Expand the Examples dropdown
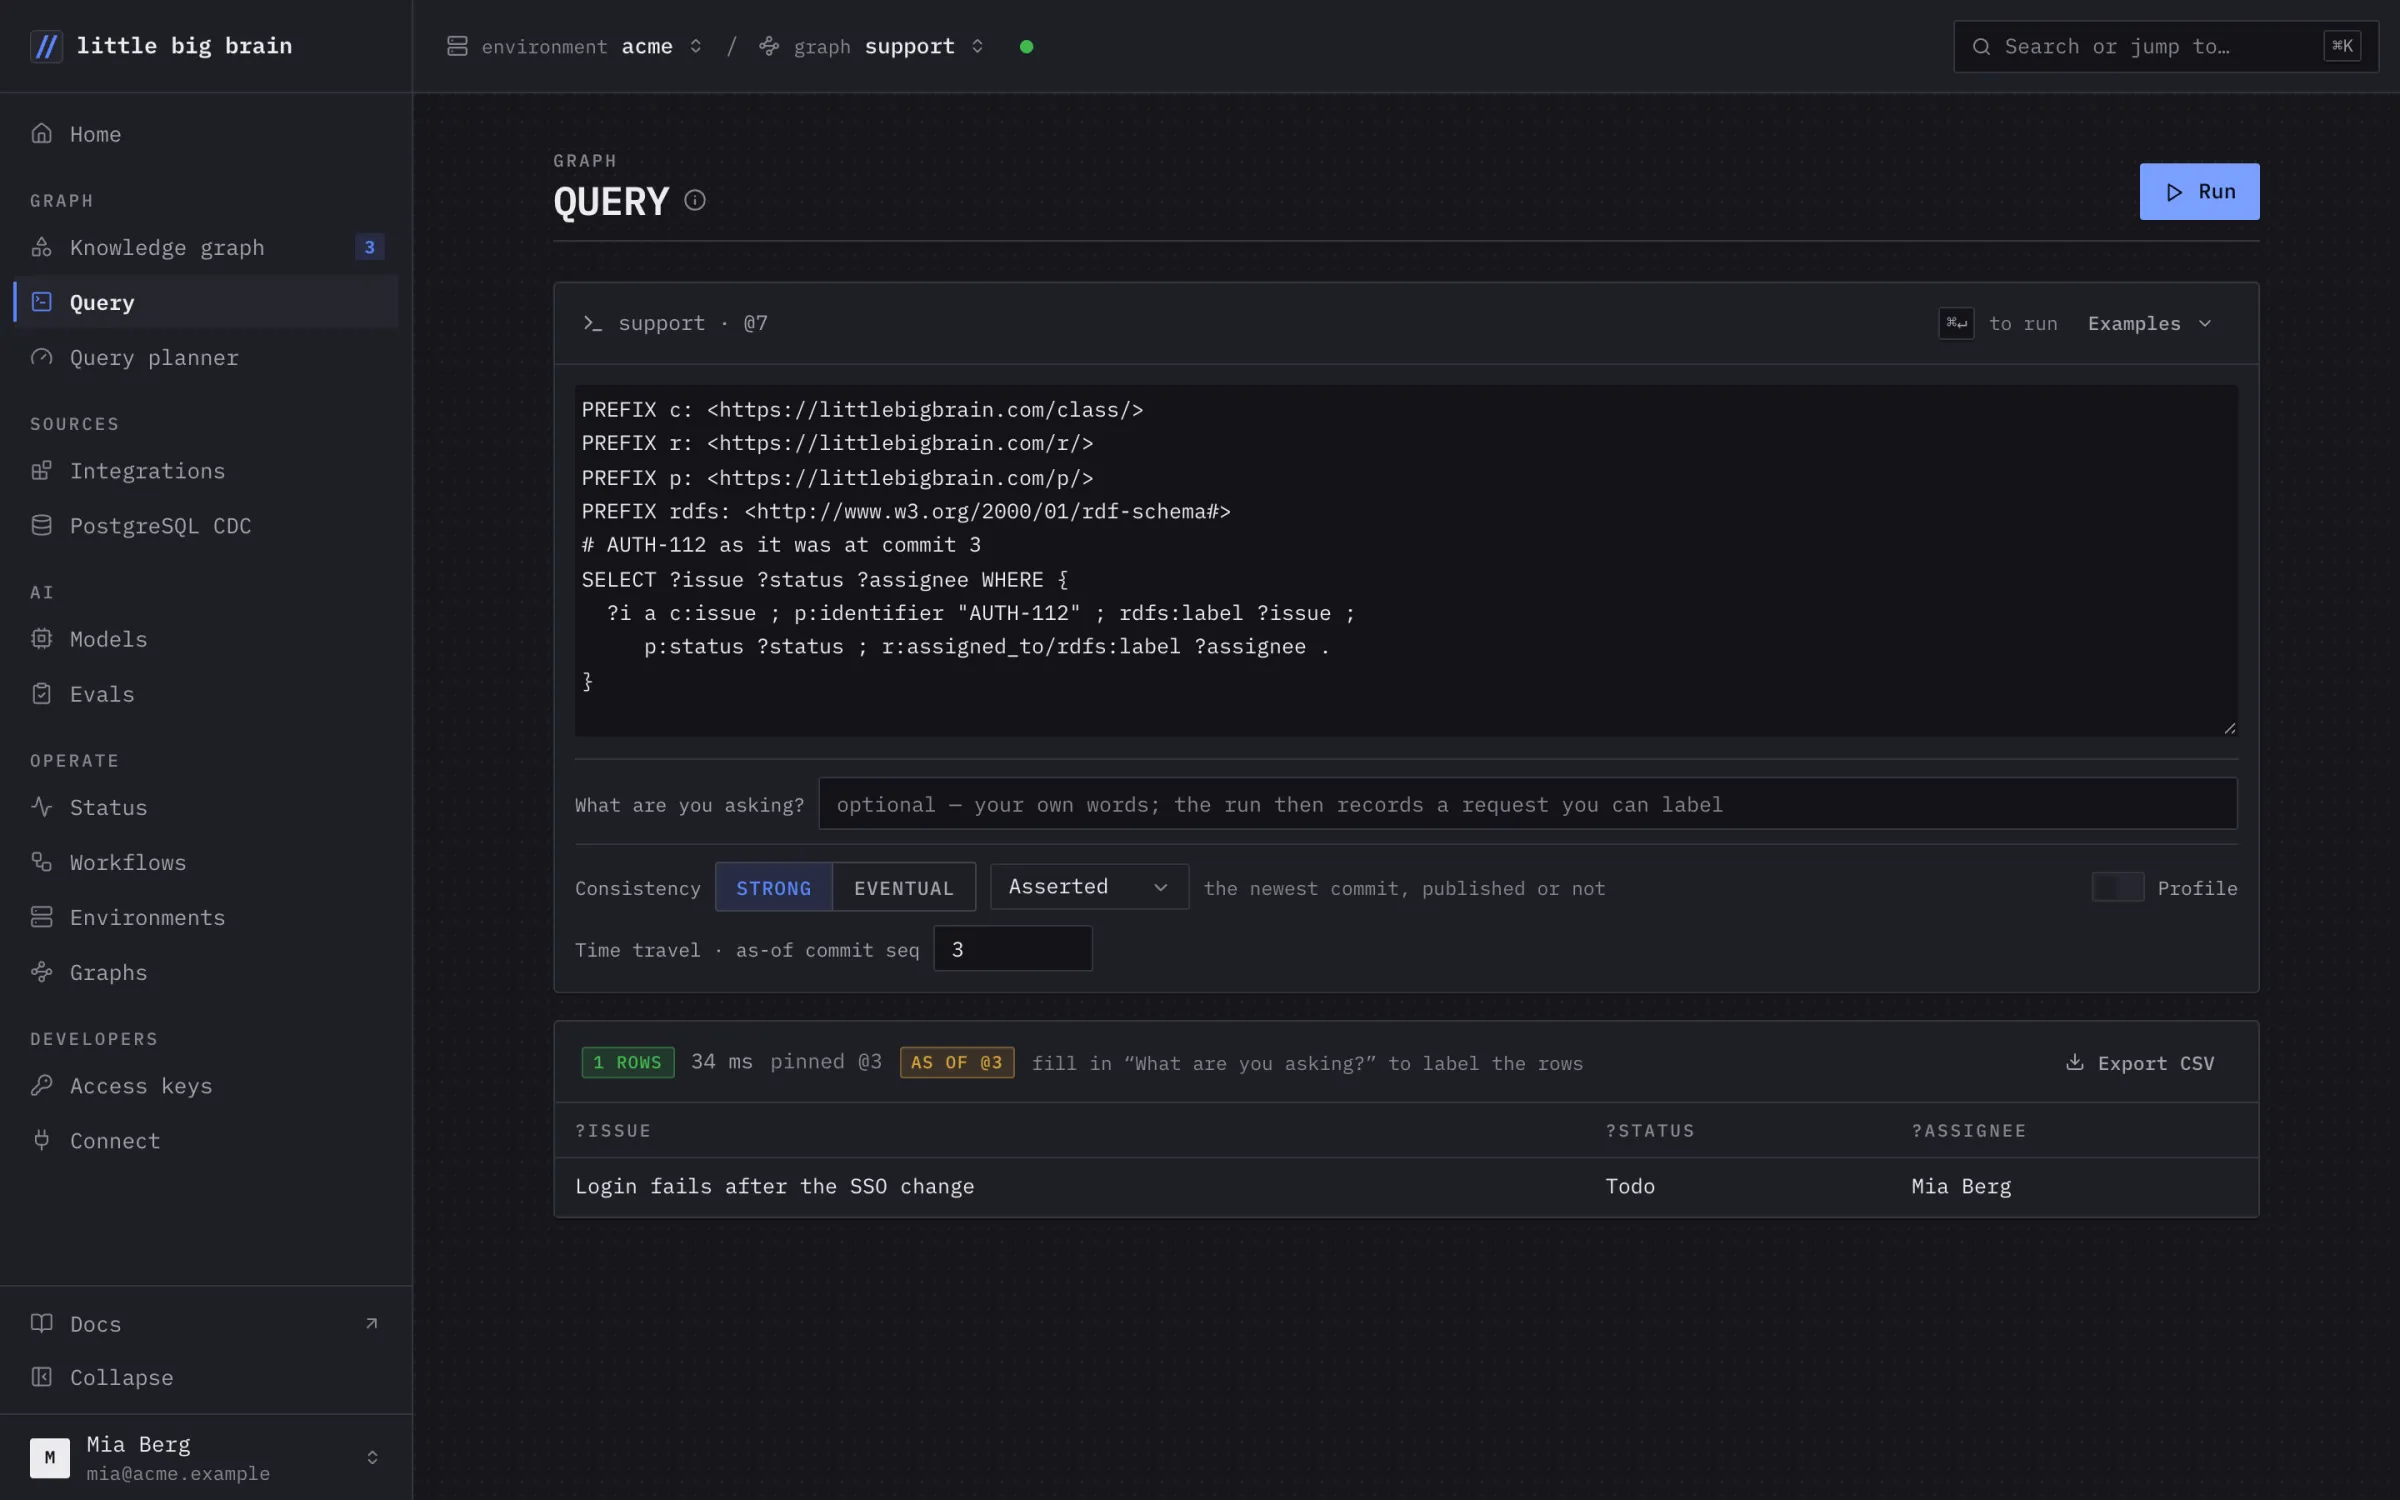This screenshot has height=1500, width=2400. [2150, 323]
